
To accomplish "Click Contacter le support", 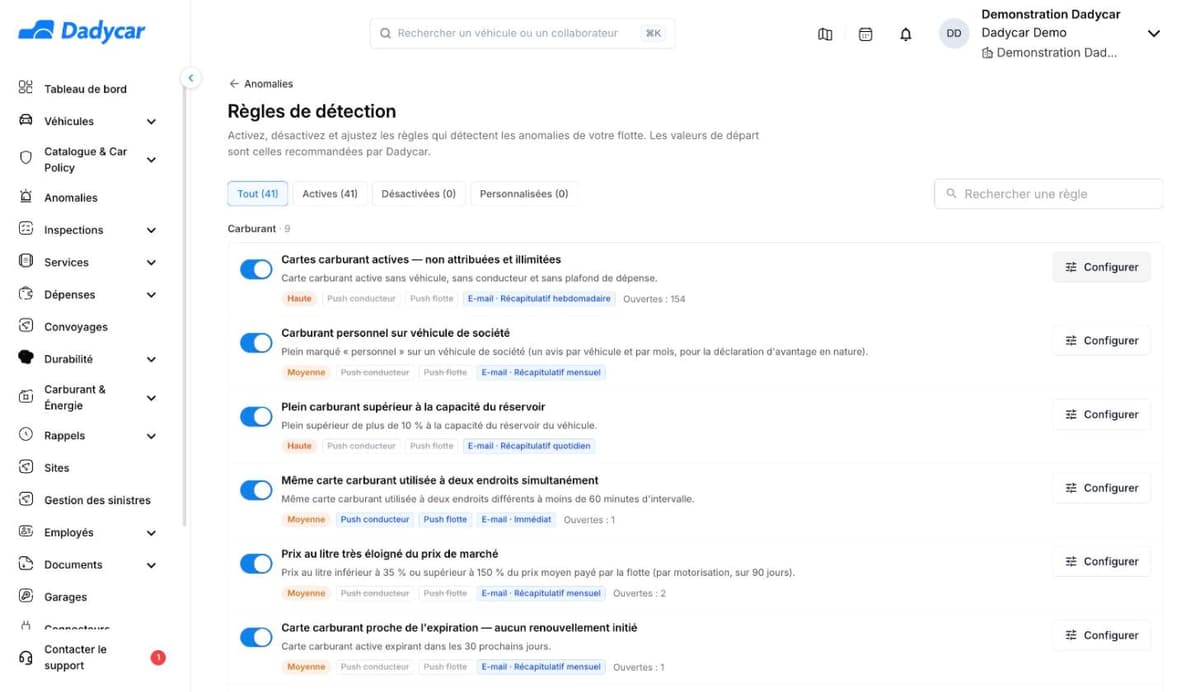I will 75,657.
